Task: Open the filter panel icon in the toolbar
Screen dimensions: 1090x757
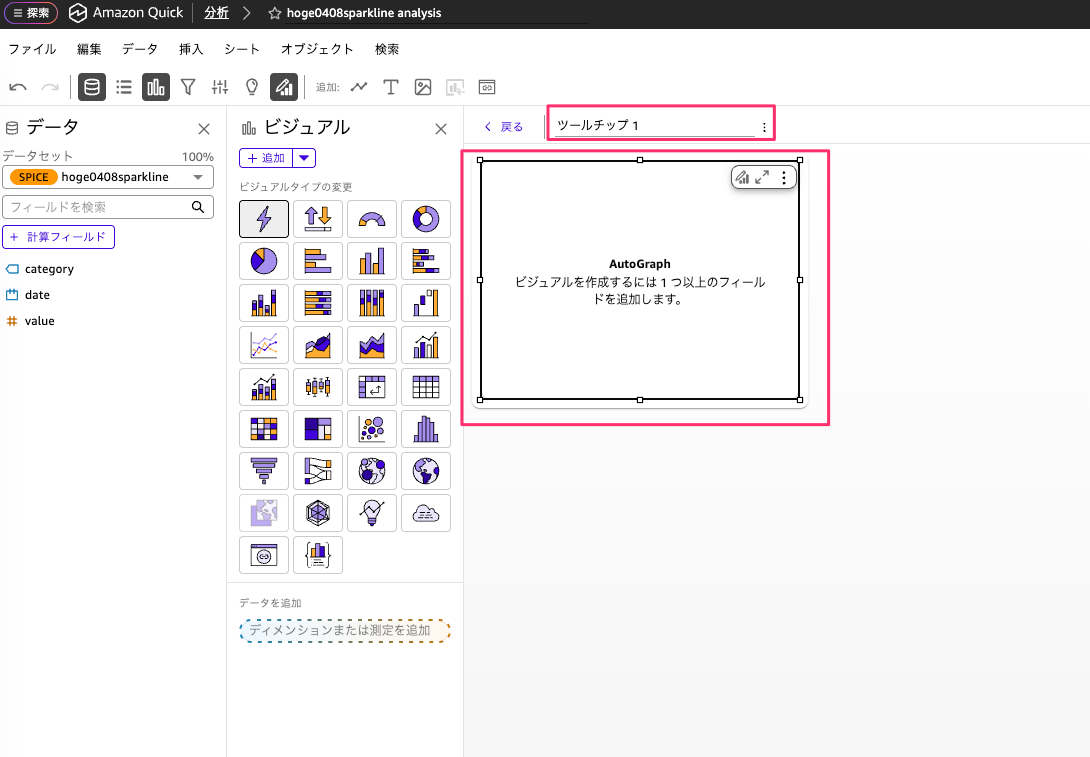Action: click(188, 87)
